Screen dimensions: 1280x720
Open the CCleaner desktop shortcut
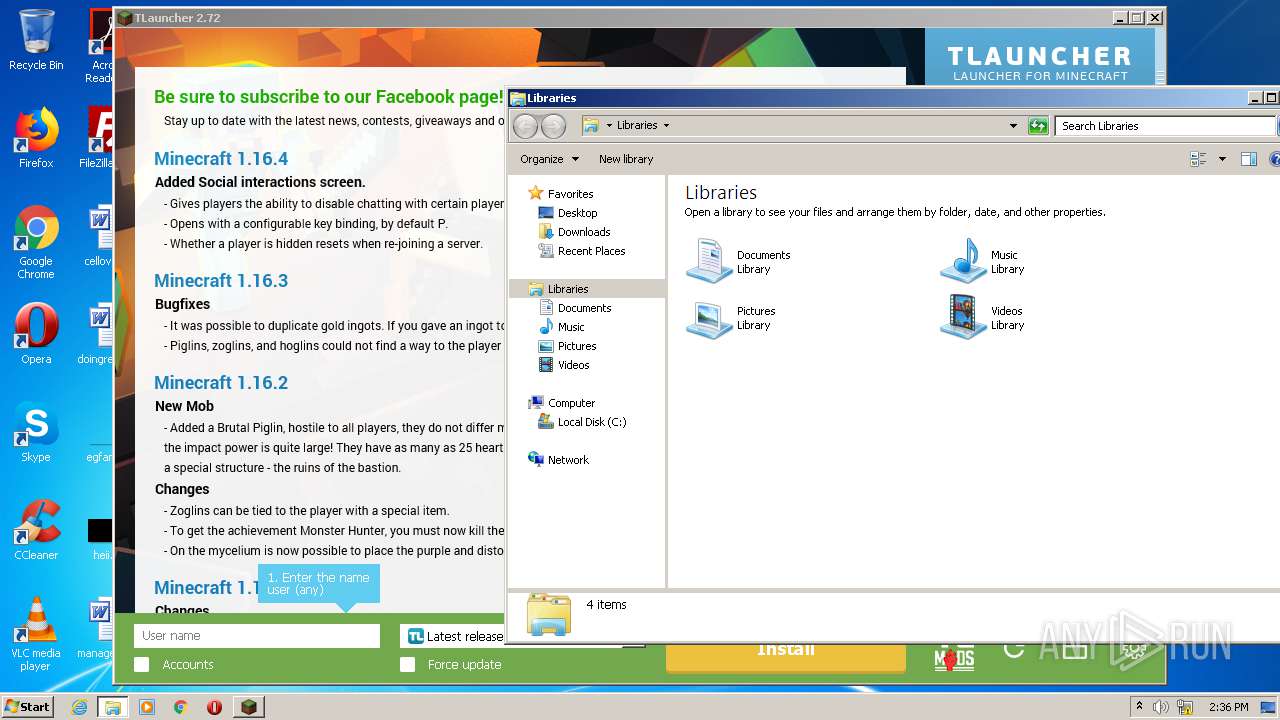36,530
